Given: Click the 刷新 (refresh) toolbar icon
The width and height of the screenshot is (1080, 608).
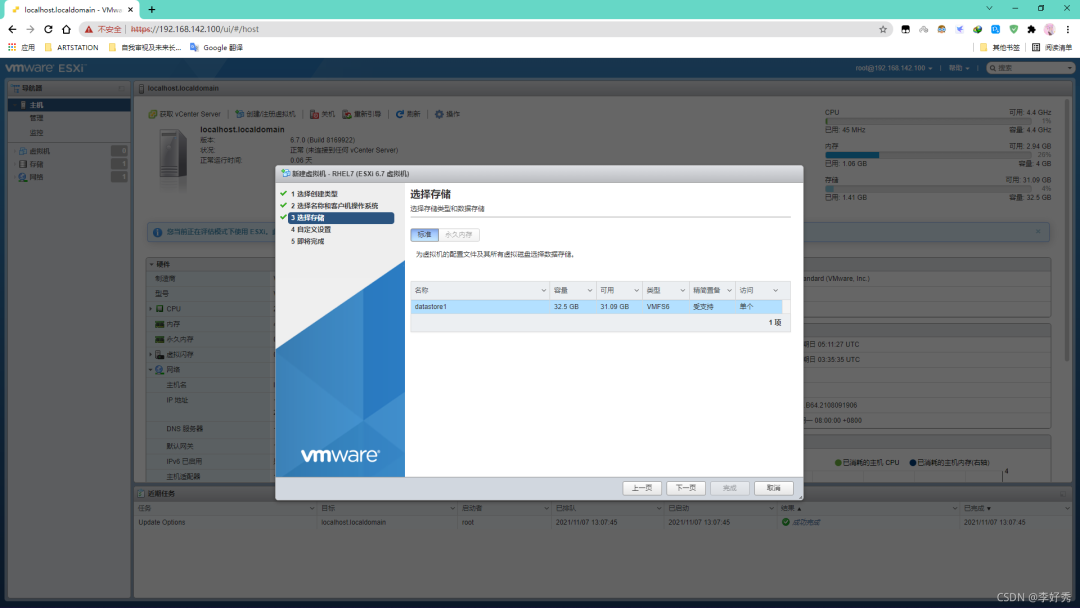Looking at the screenshot, I should tap(399, 114).
